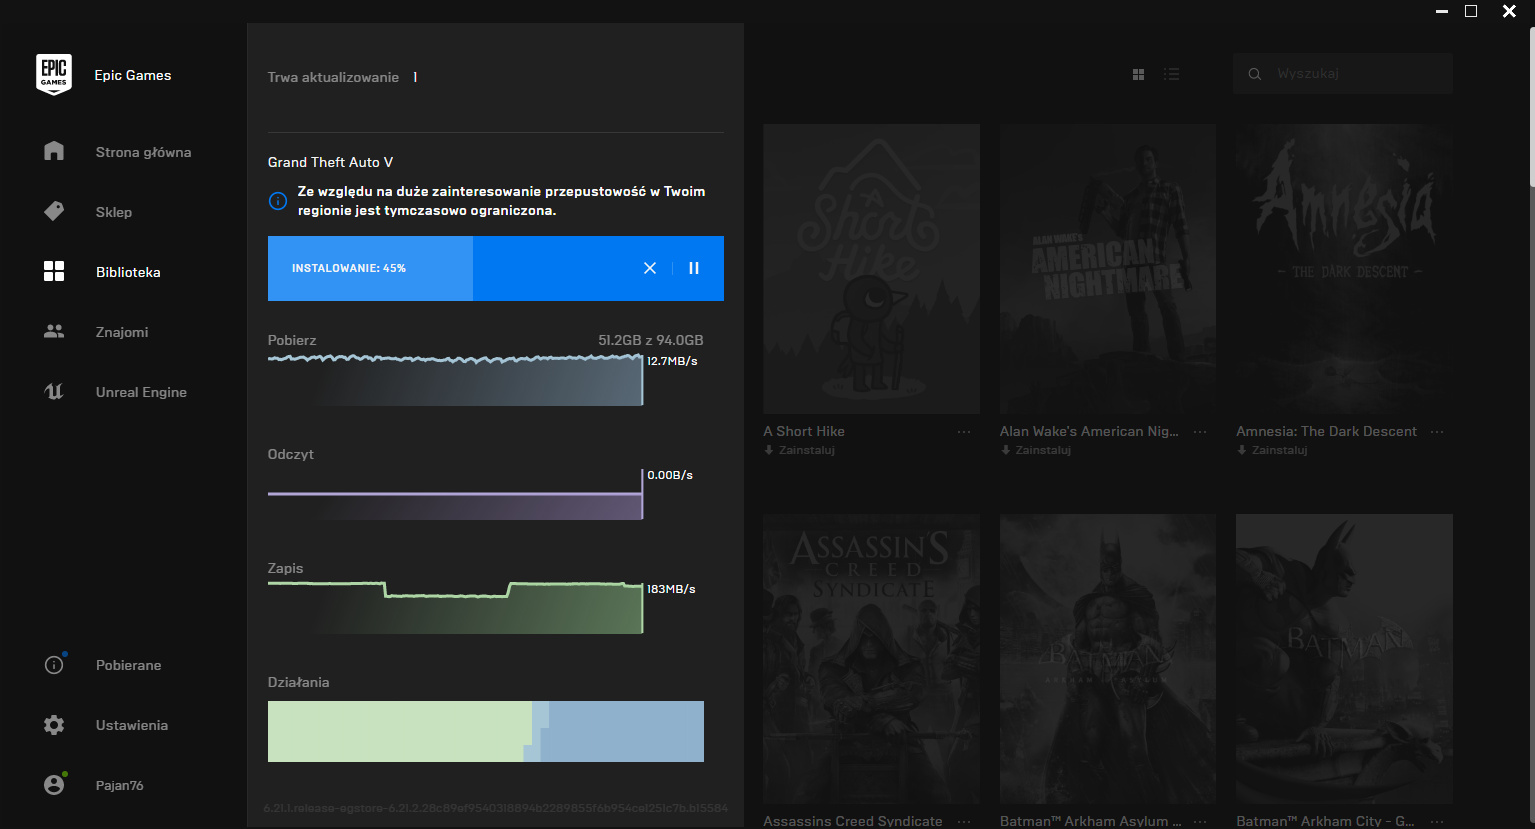This screenshot has width=1535, height=829.
Task: Open Amnesia The Dark Descent cover
Action: tap(1344, 269)
